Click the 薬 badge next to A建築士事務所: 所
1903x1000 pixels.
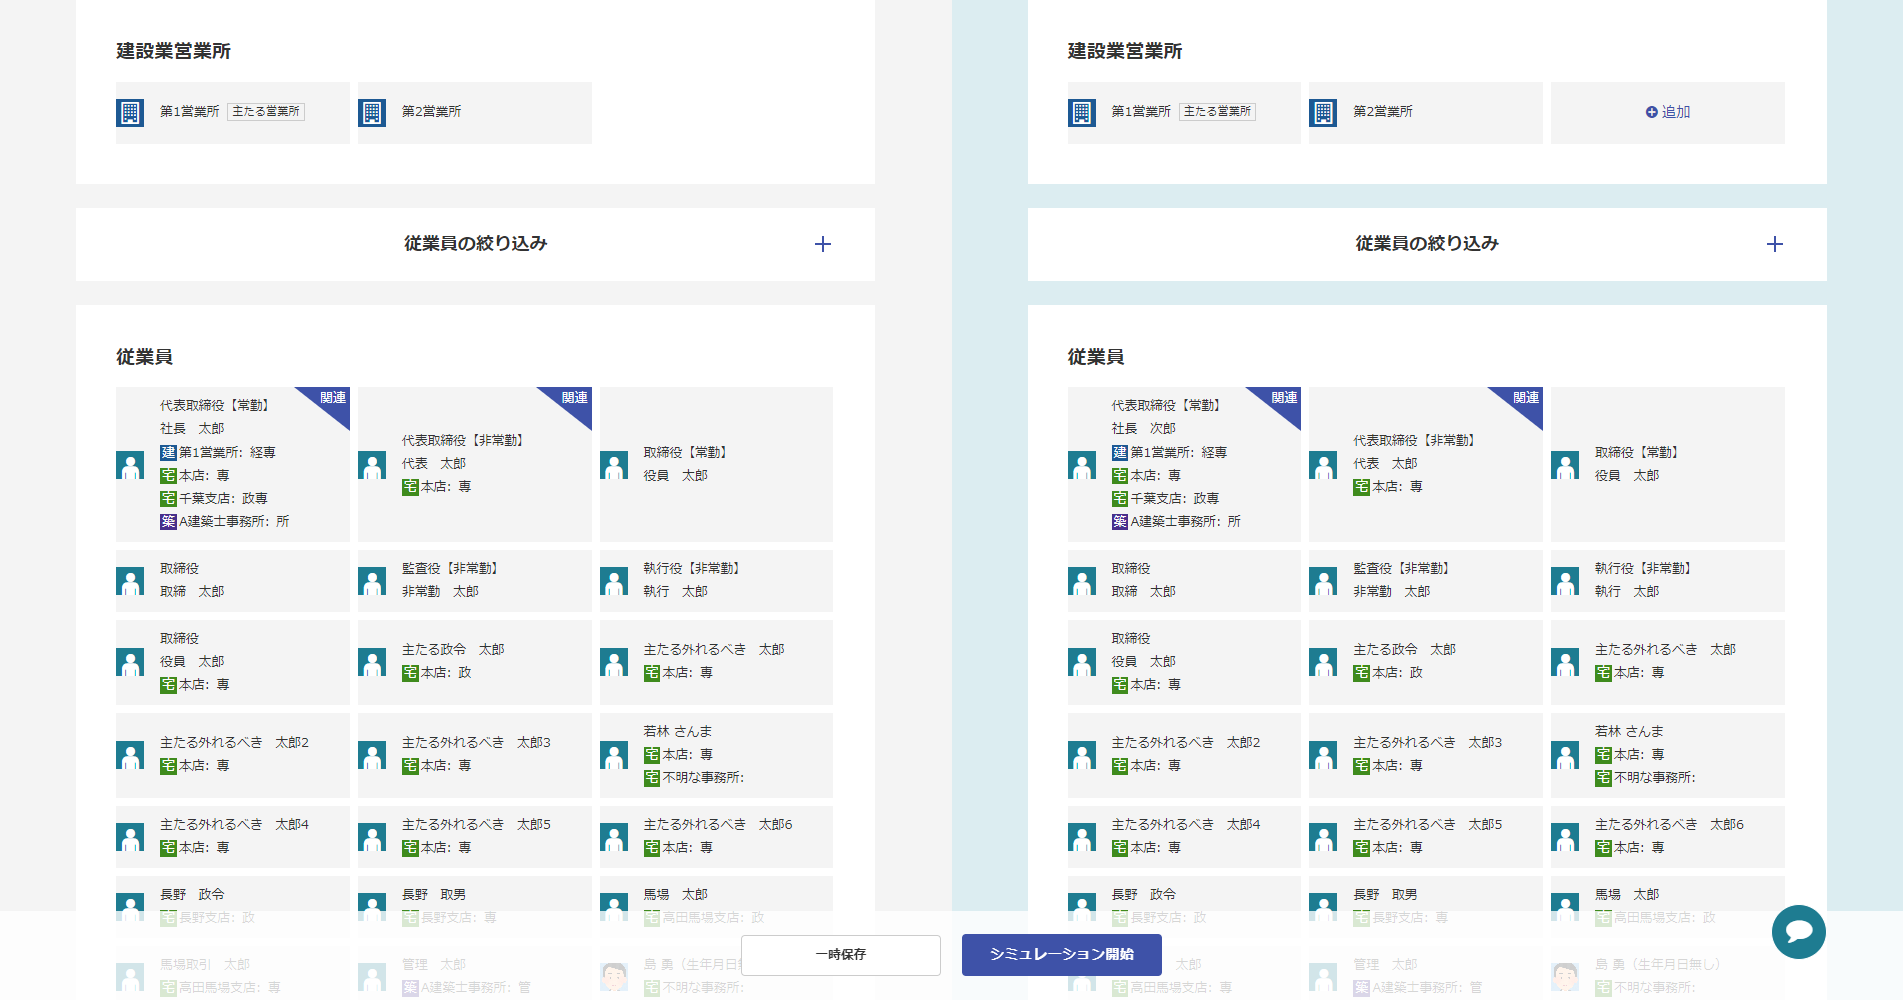[168, 521]
